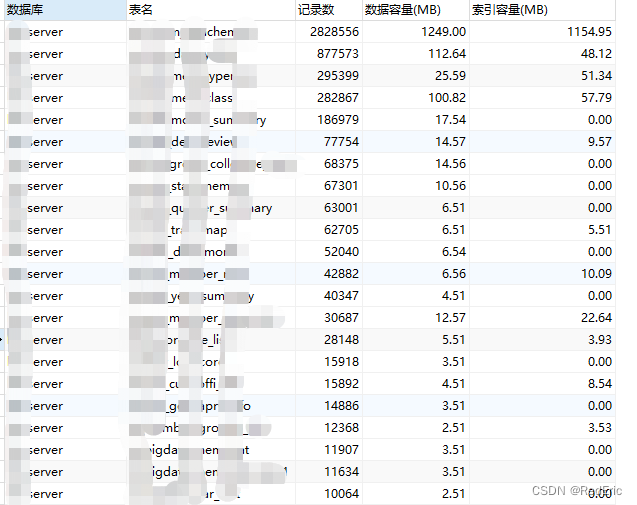Click the table name cell in the 63001 row
The height and width of the screenshot is (505, 637).
click(x=211, y=208)
